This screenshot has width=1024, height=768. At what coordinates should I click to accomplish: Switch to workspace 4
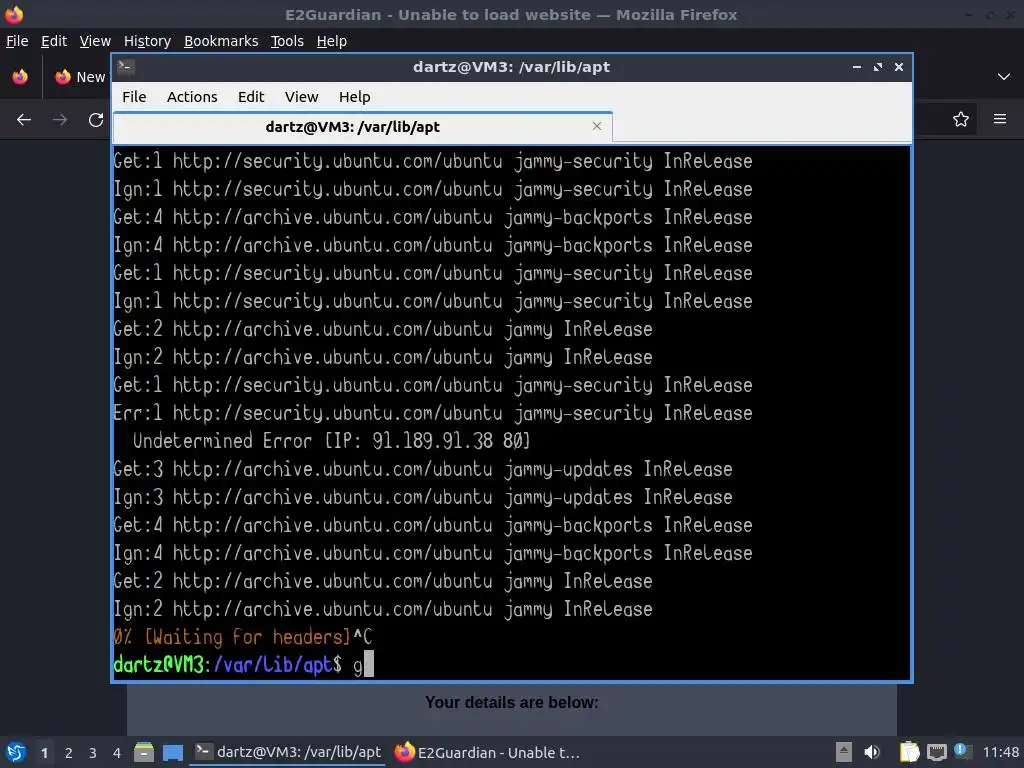coord(117,752)
